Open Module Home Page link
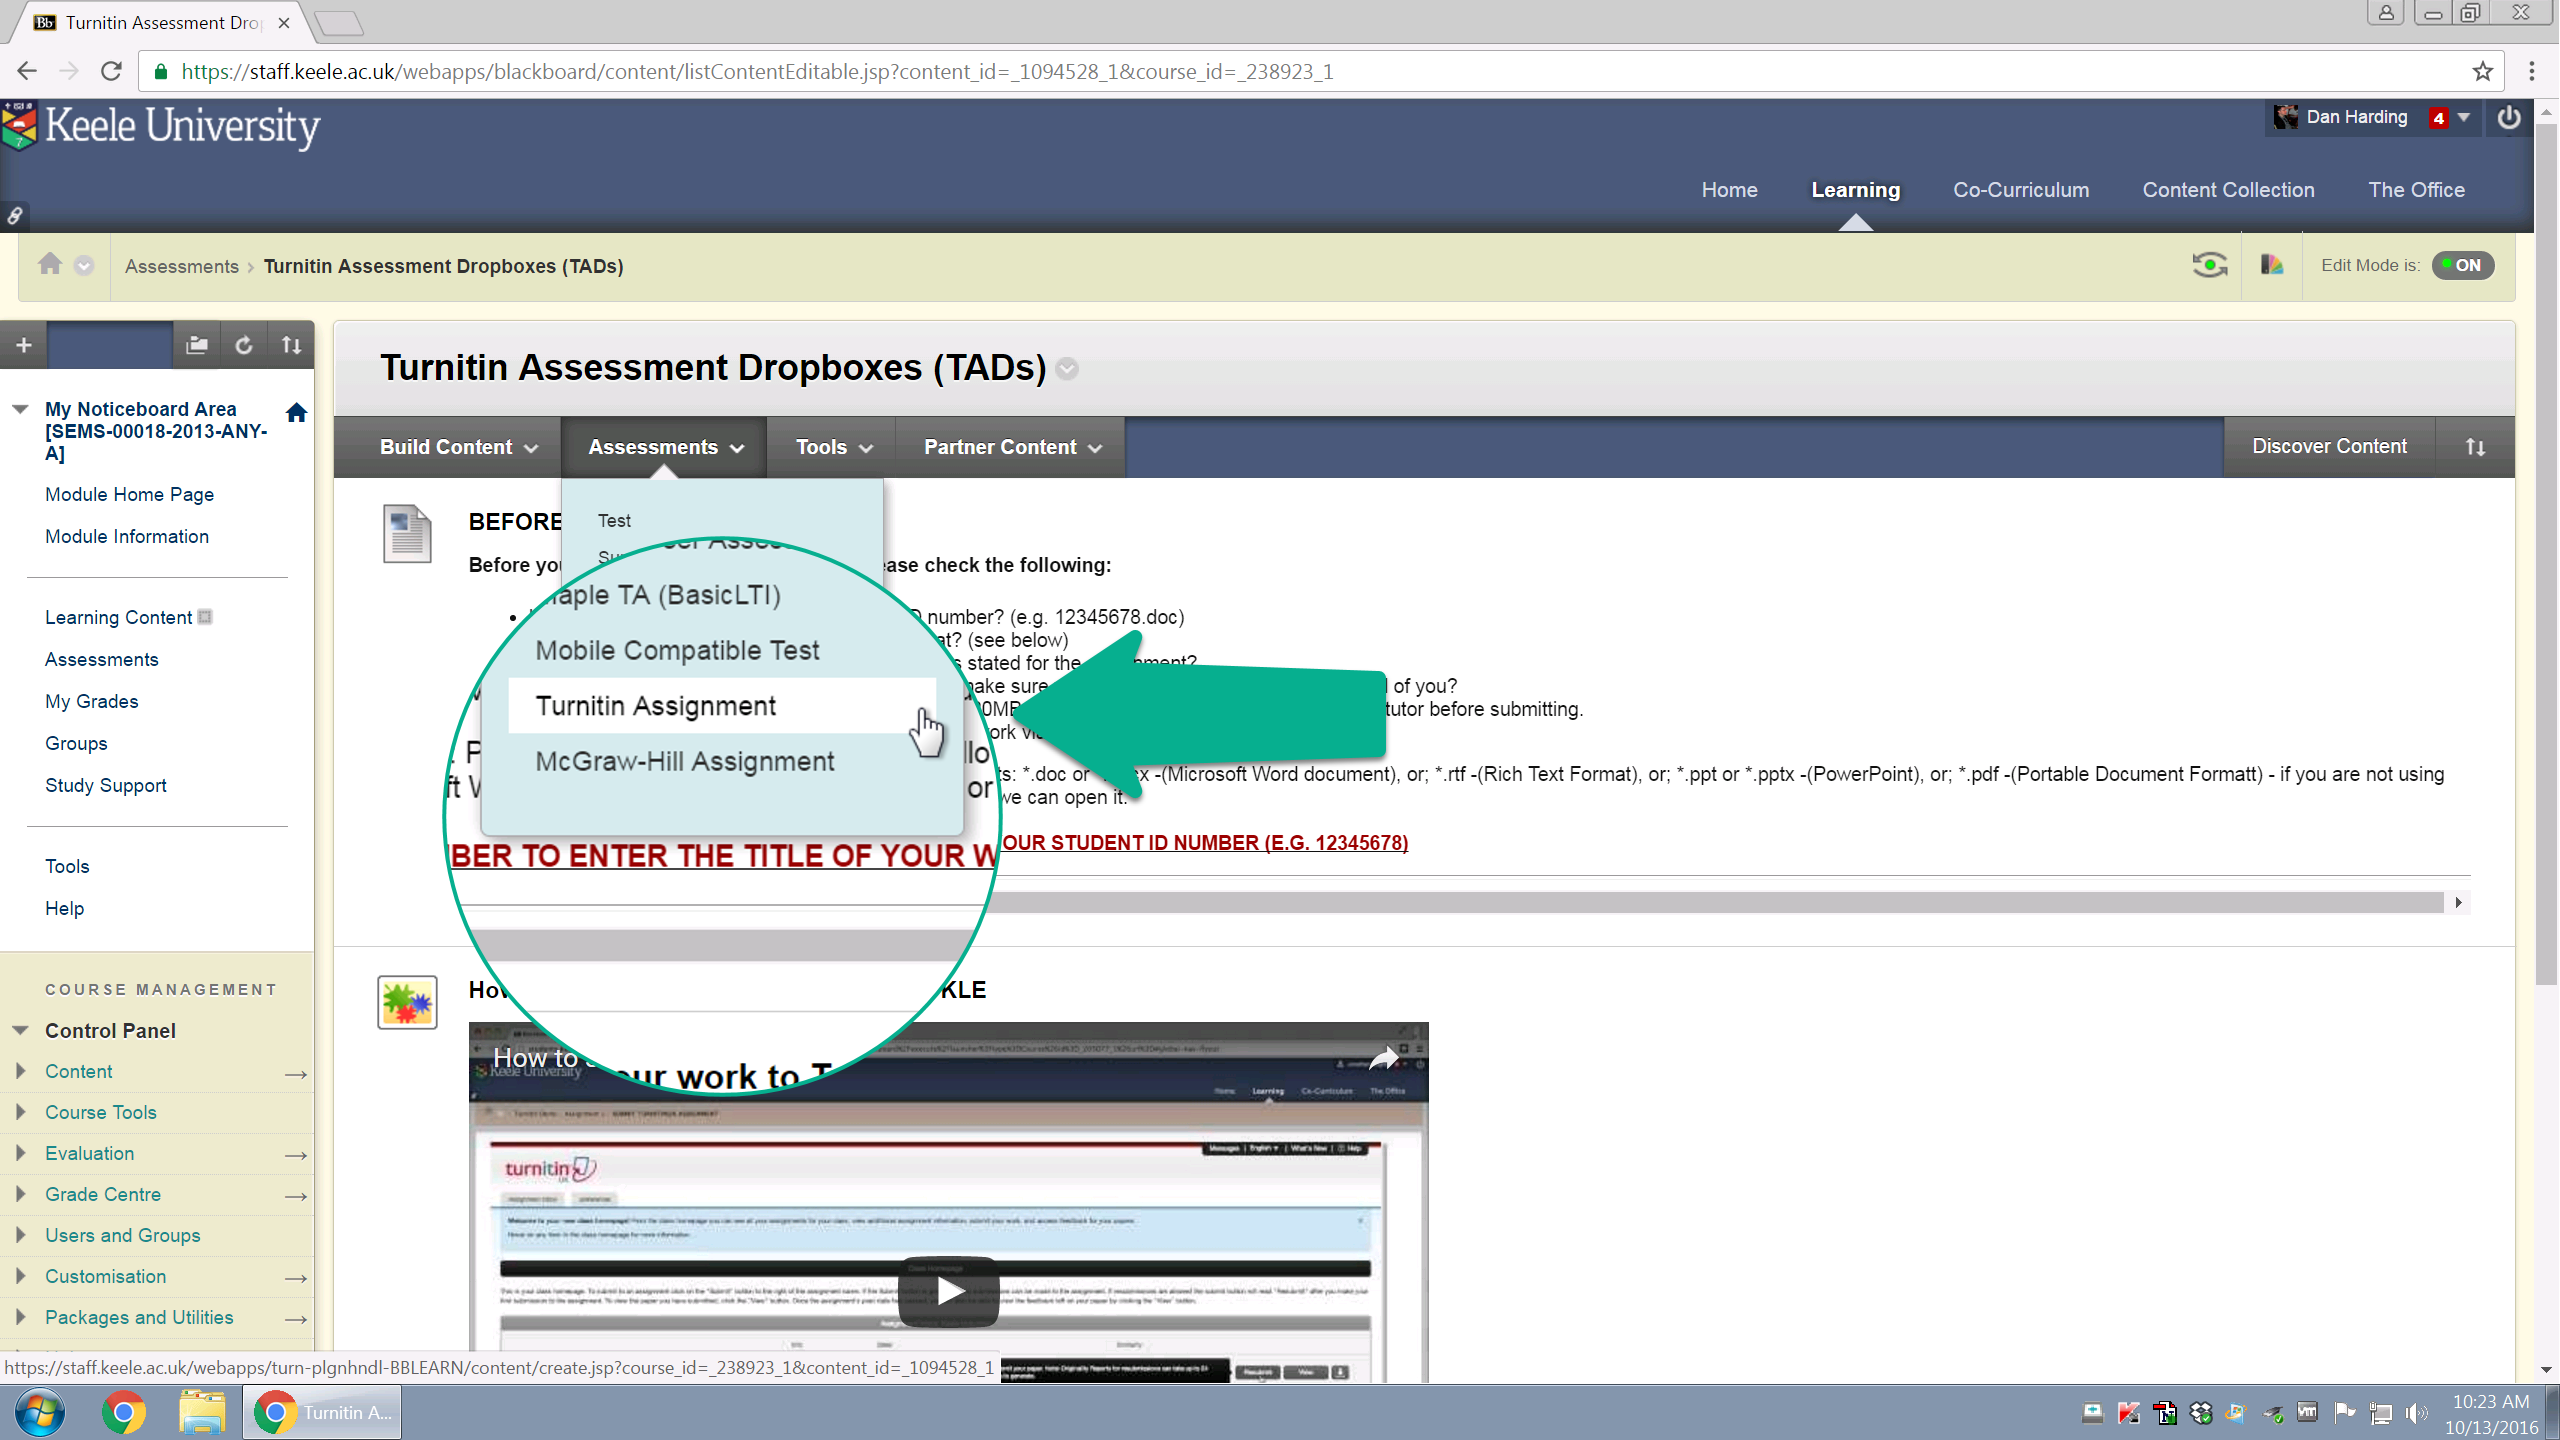The image size is (2560, 1440). click(x=129, y=494)
